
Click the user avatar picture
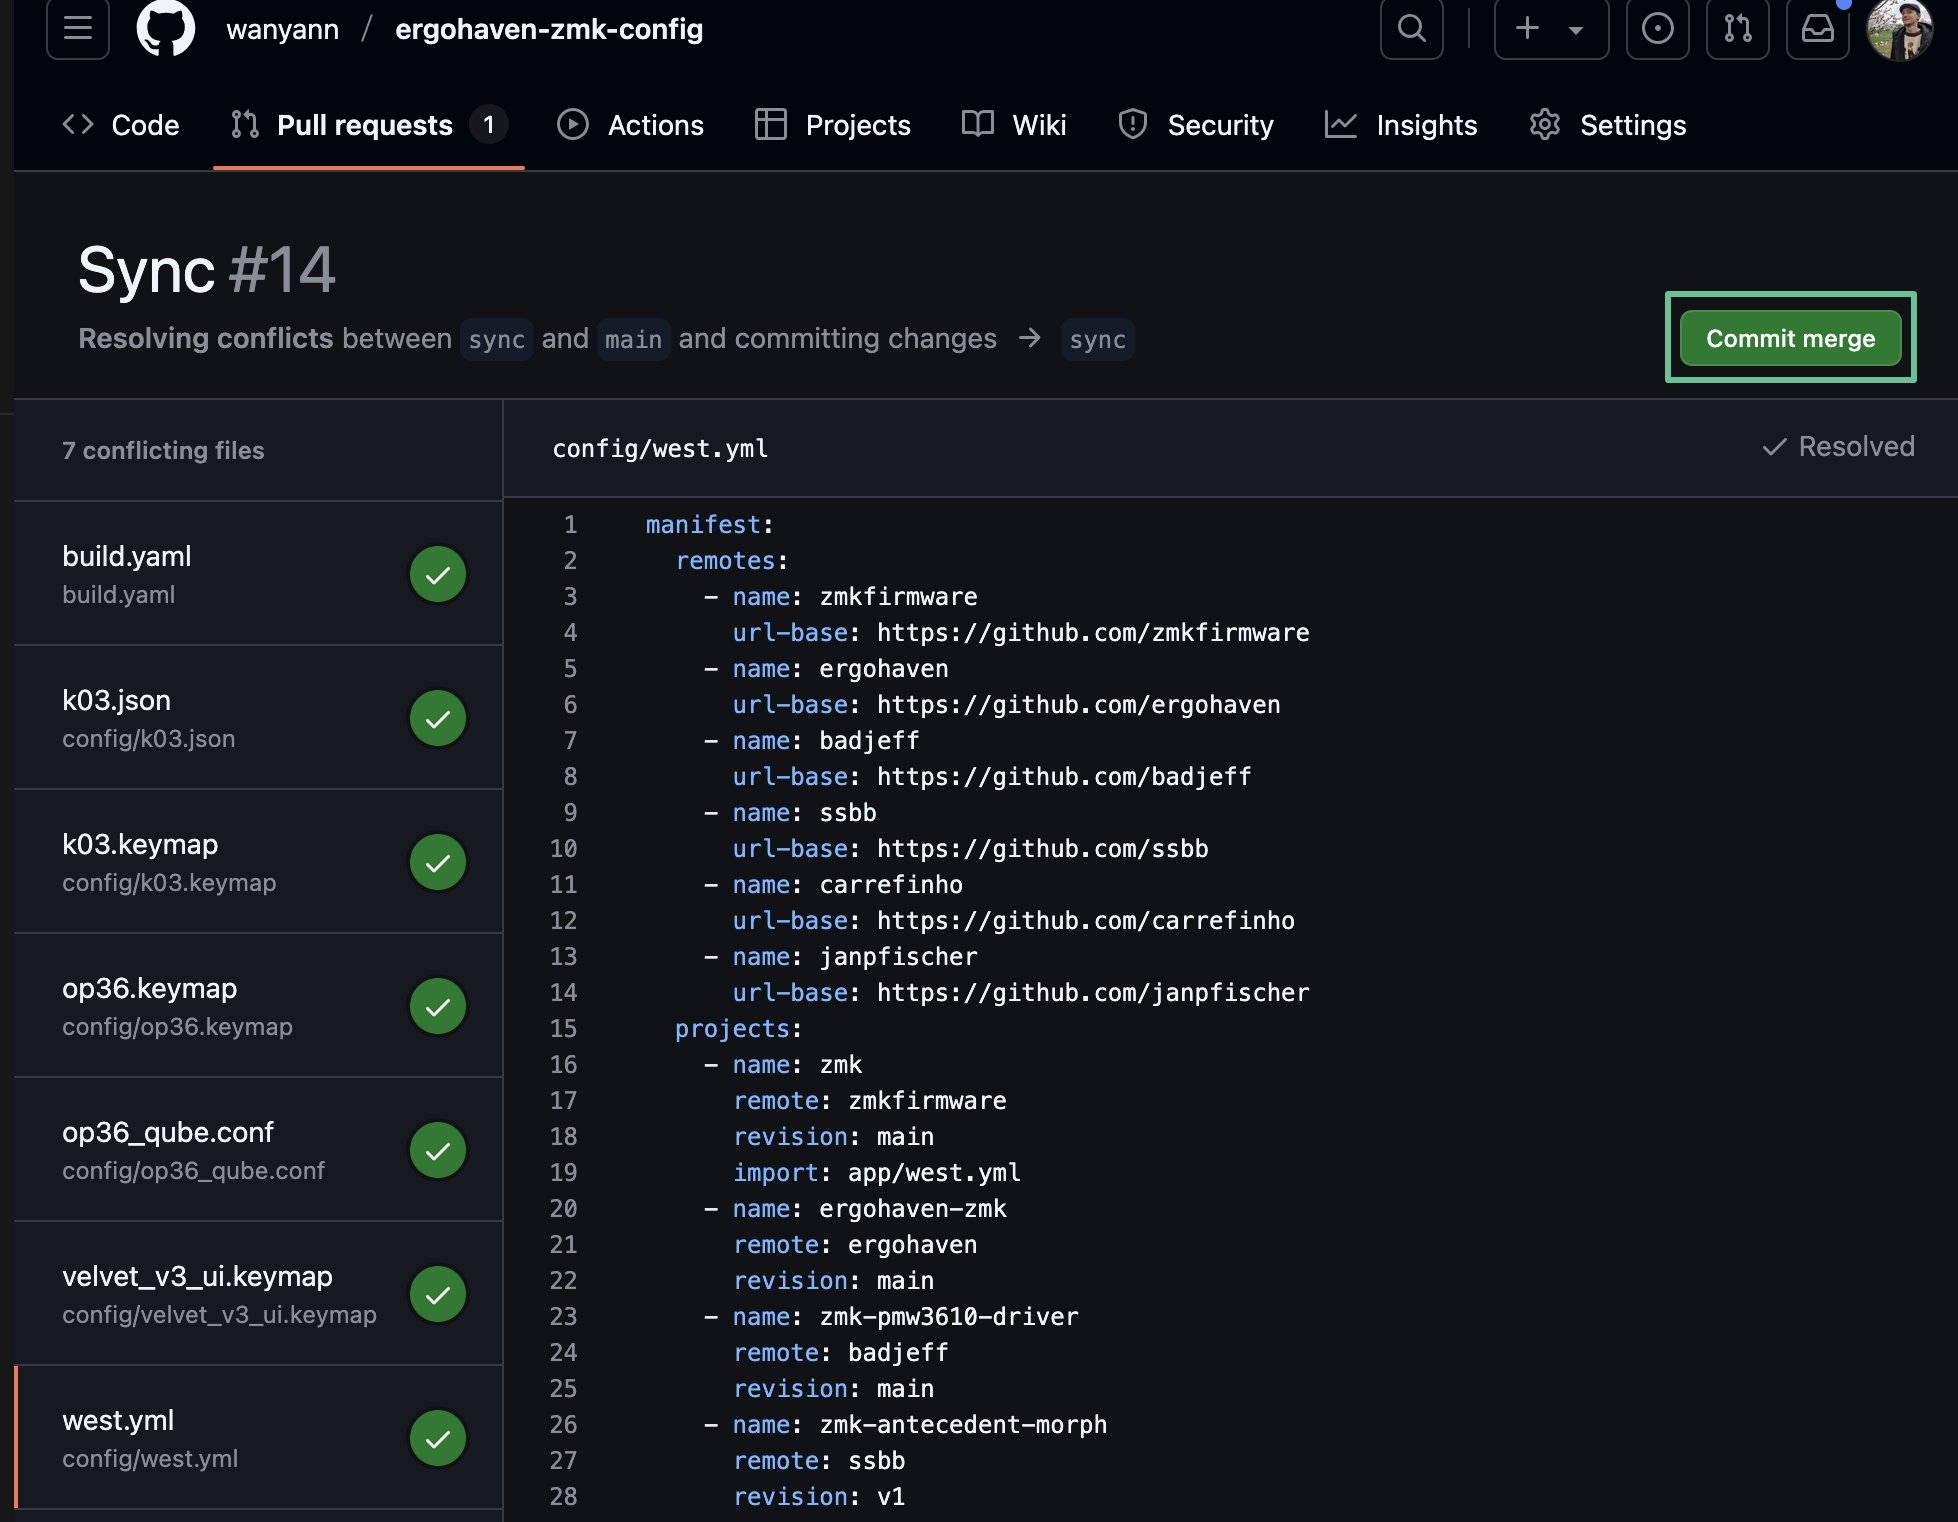tap(1899, 31)
